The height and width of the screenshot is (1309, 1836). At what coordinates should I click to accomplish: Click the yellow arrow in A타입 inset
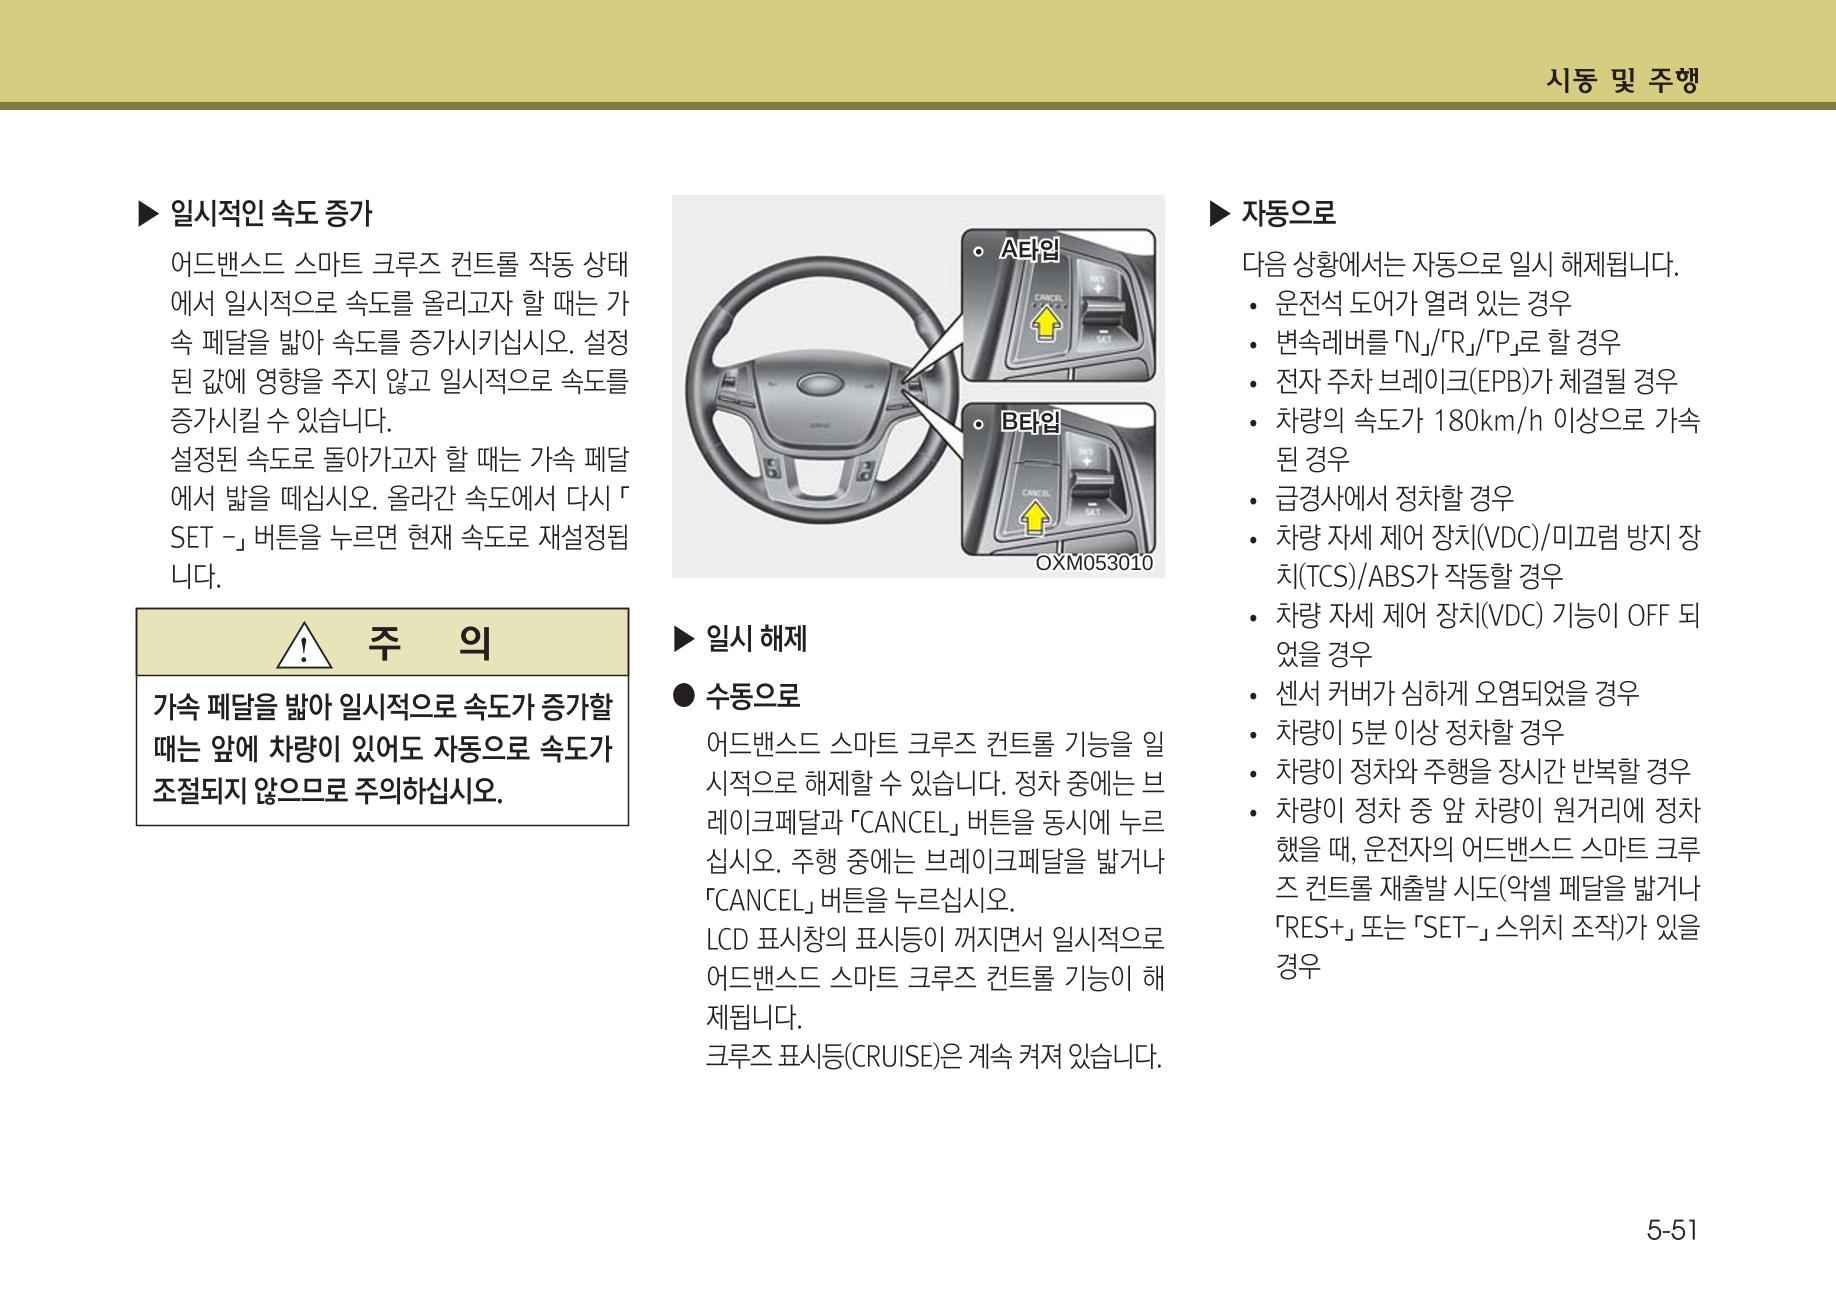coord(1045,323)
